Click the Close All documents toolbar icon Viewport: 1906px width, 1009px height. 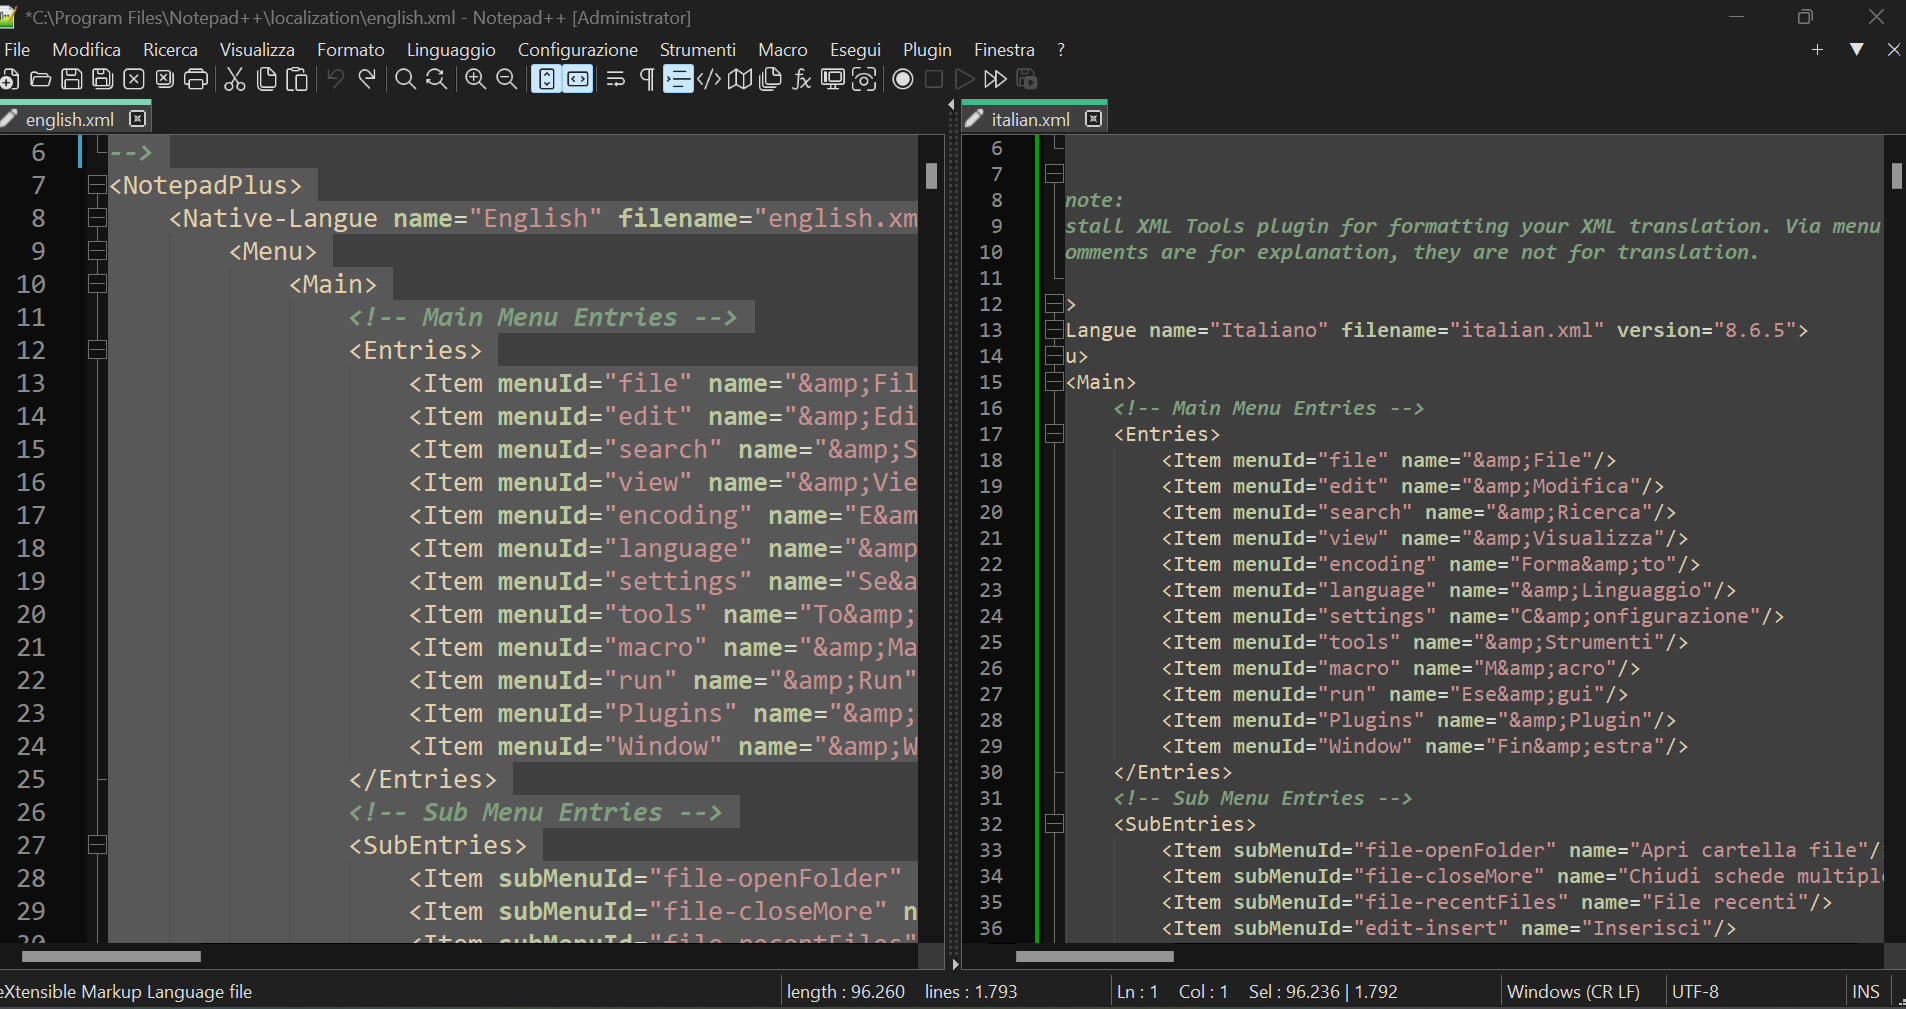(x=165, y=79)
